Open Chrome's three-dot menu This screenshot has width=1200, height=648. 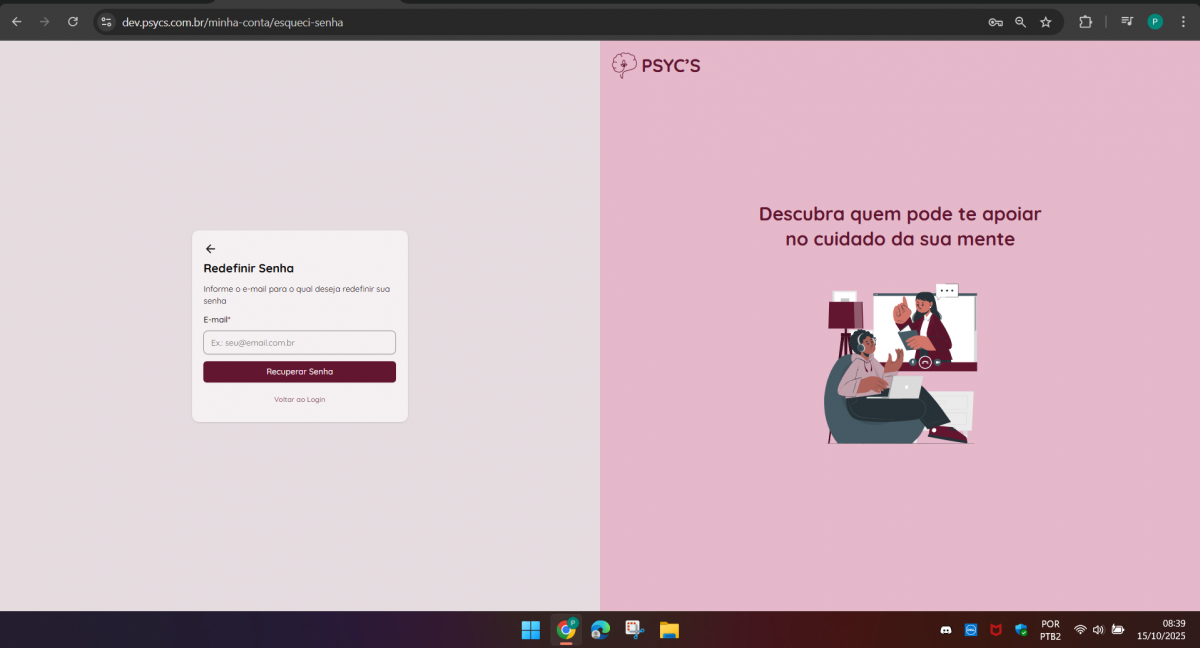point(1183,22)
